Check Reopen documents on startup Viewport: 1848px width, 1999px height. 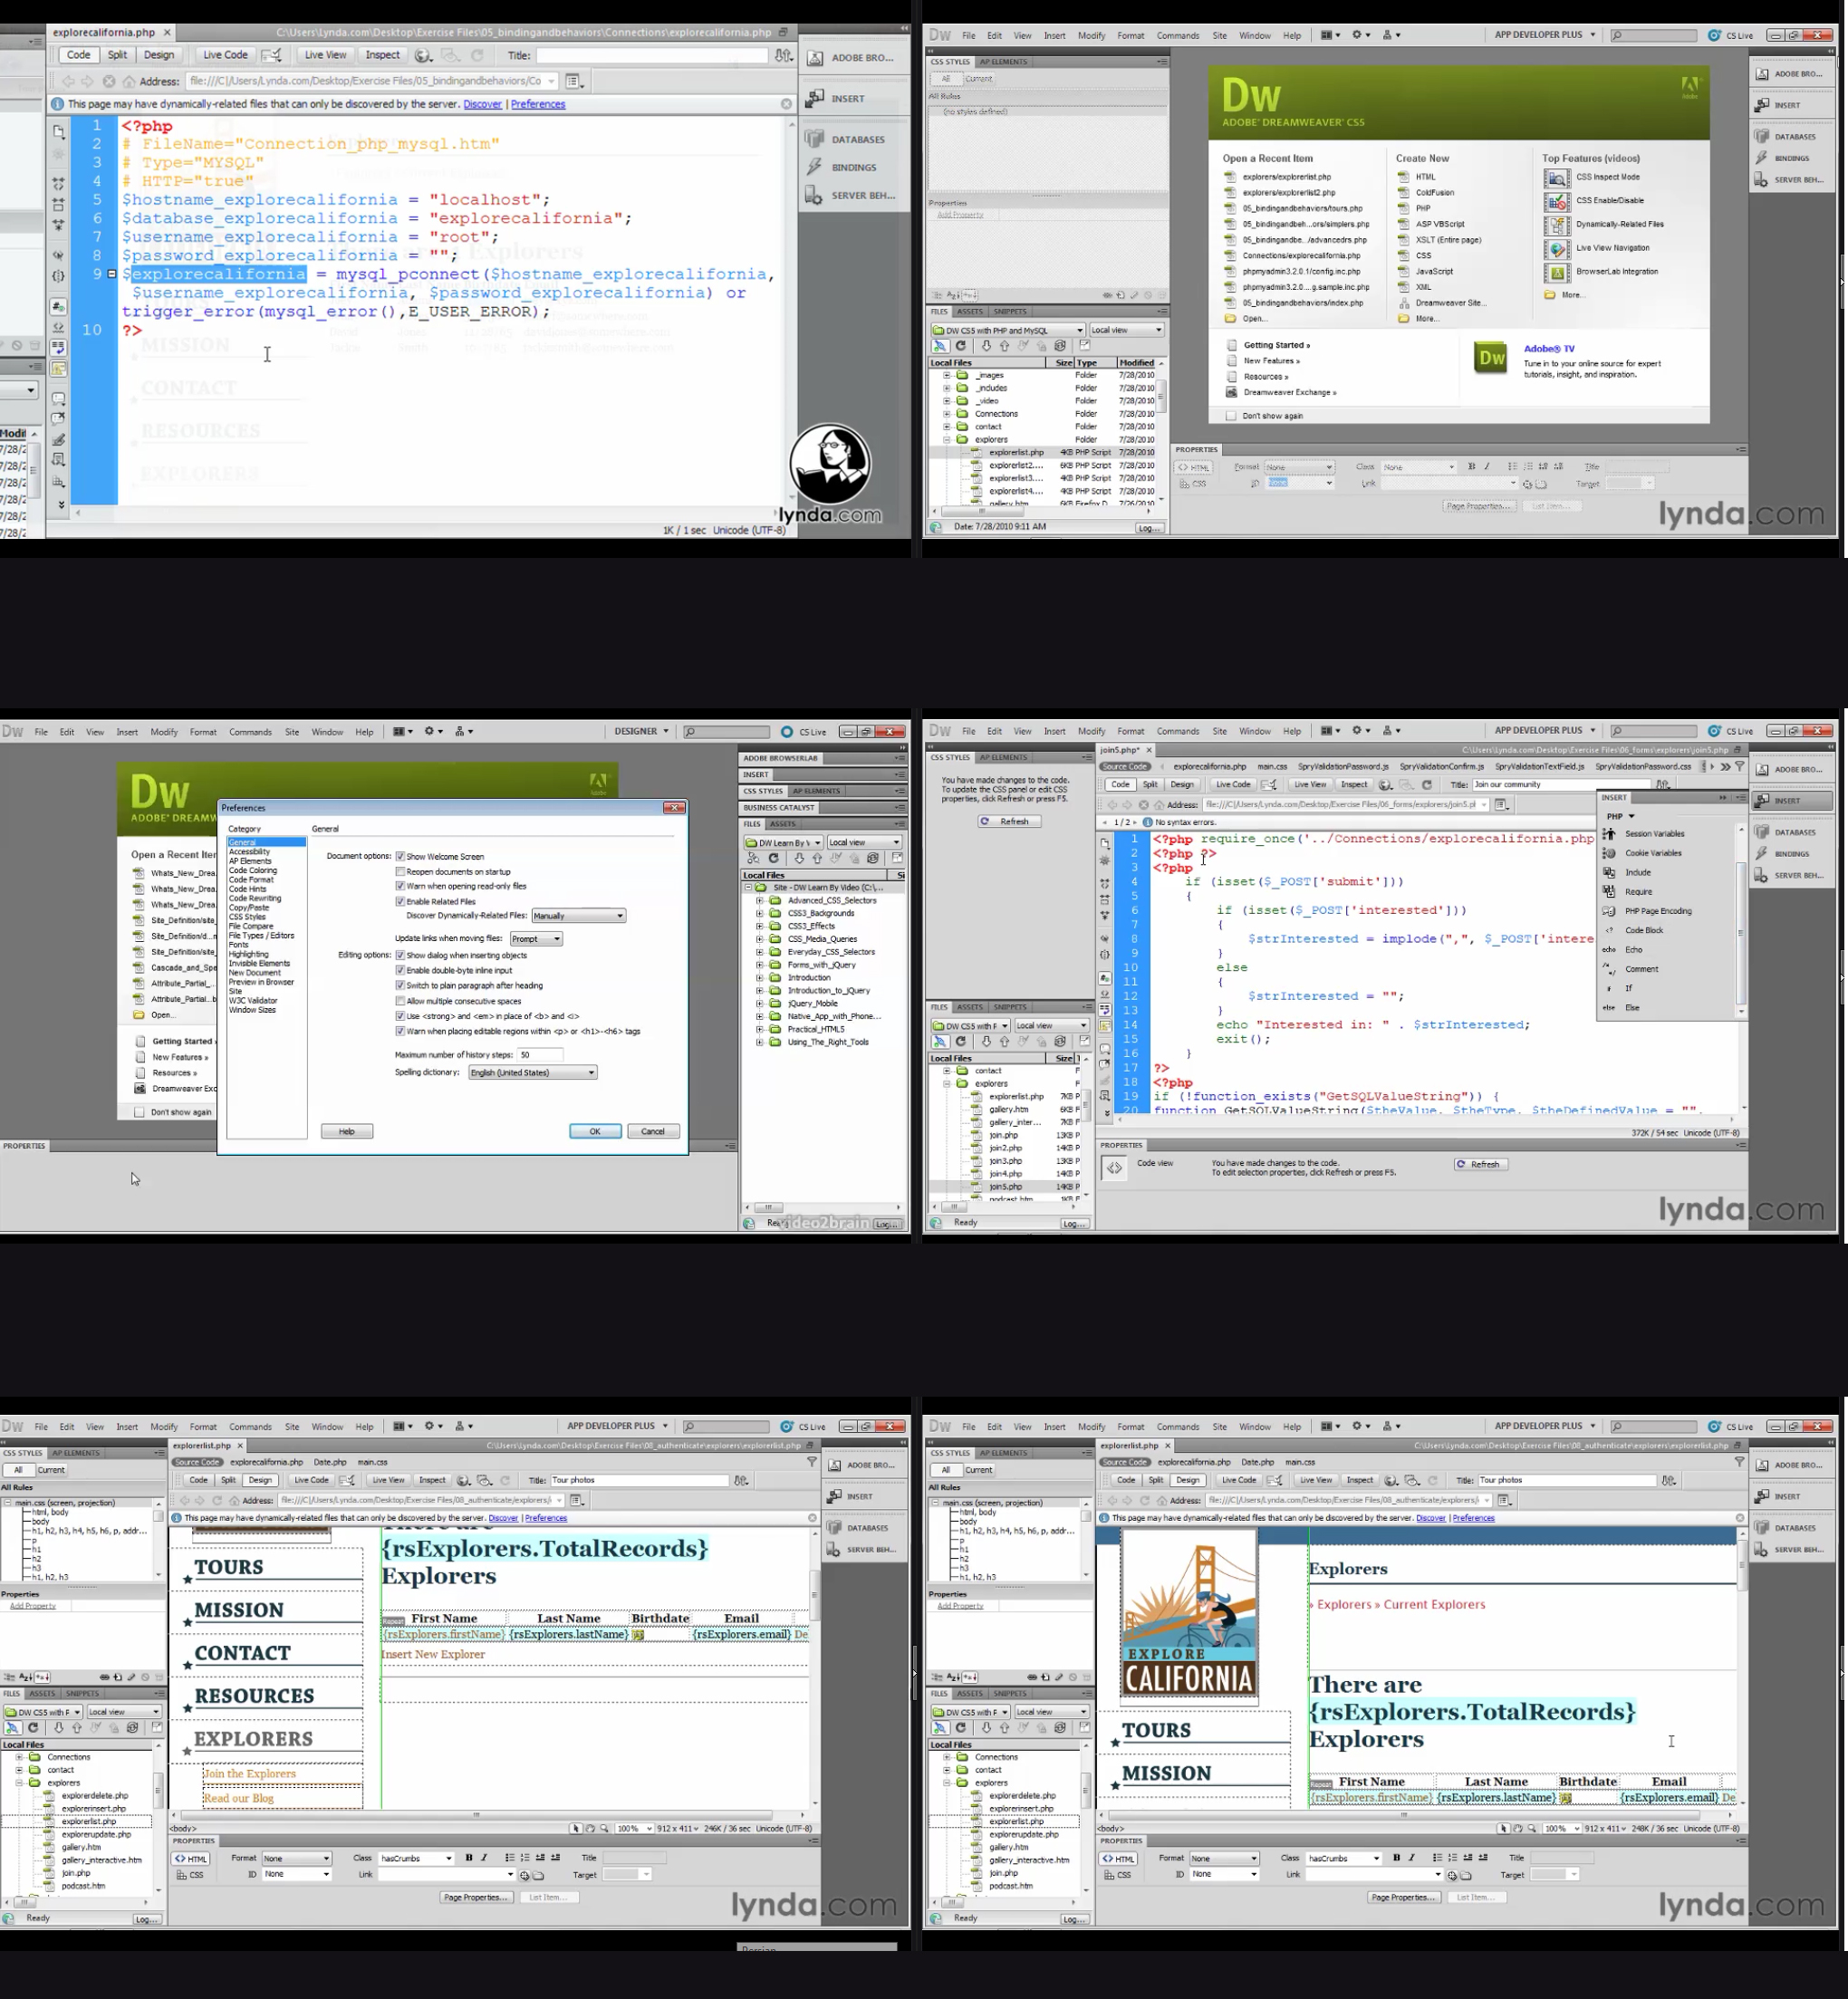pyautogui.click(x=400, y=871)
